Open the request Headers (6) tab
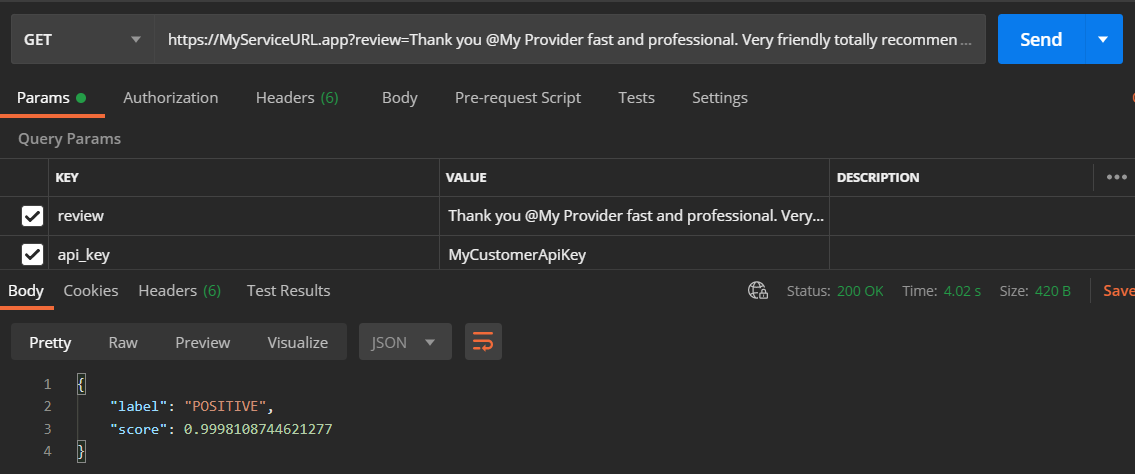 point(297,98)
